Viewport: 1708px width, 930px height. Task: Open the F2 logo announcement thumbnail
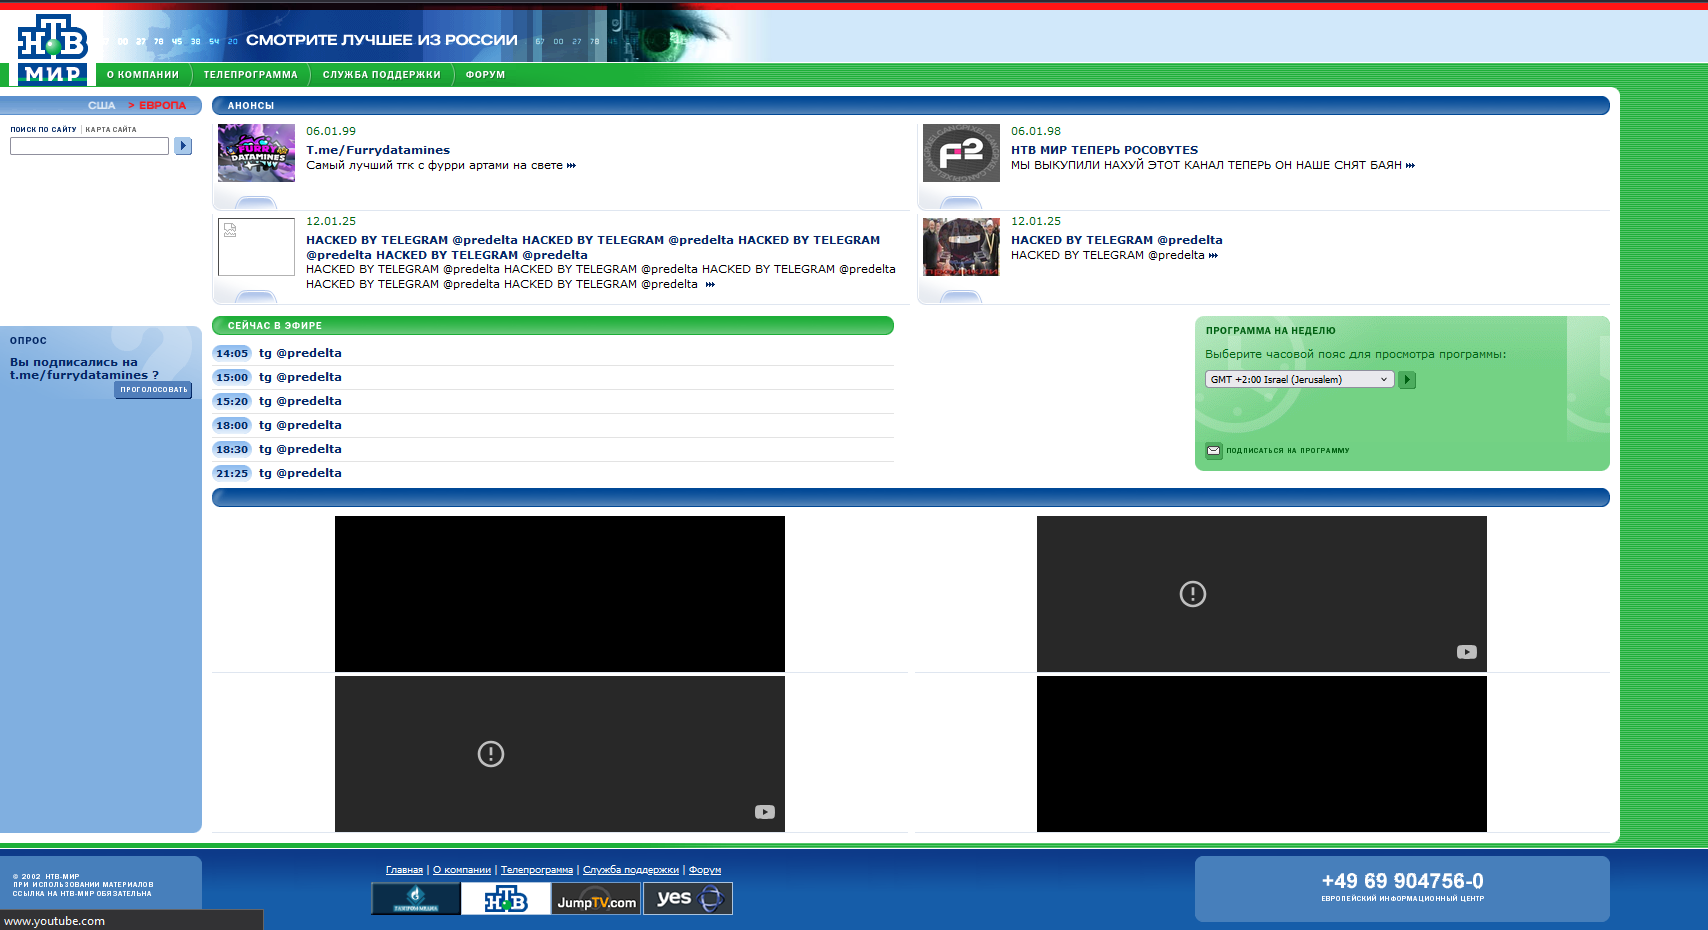pyautogui.click(x=961, y=153)
